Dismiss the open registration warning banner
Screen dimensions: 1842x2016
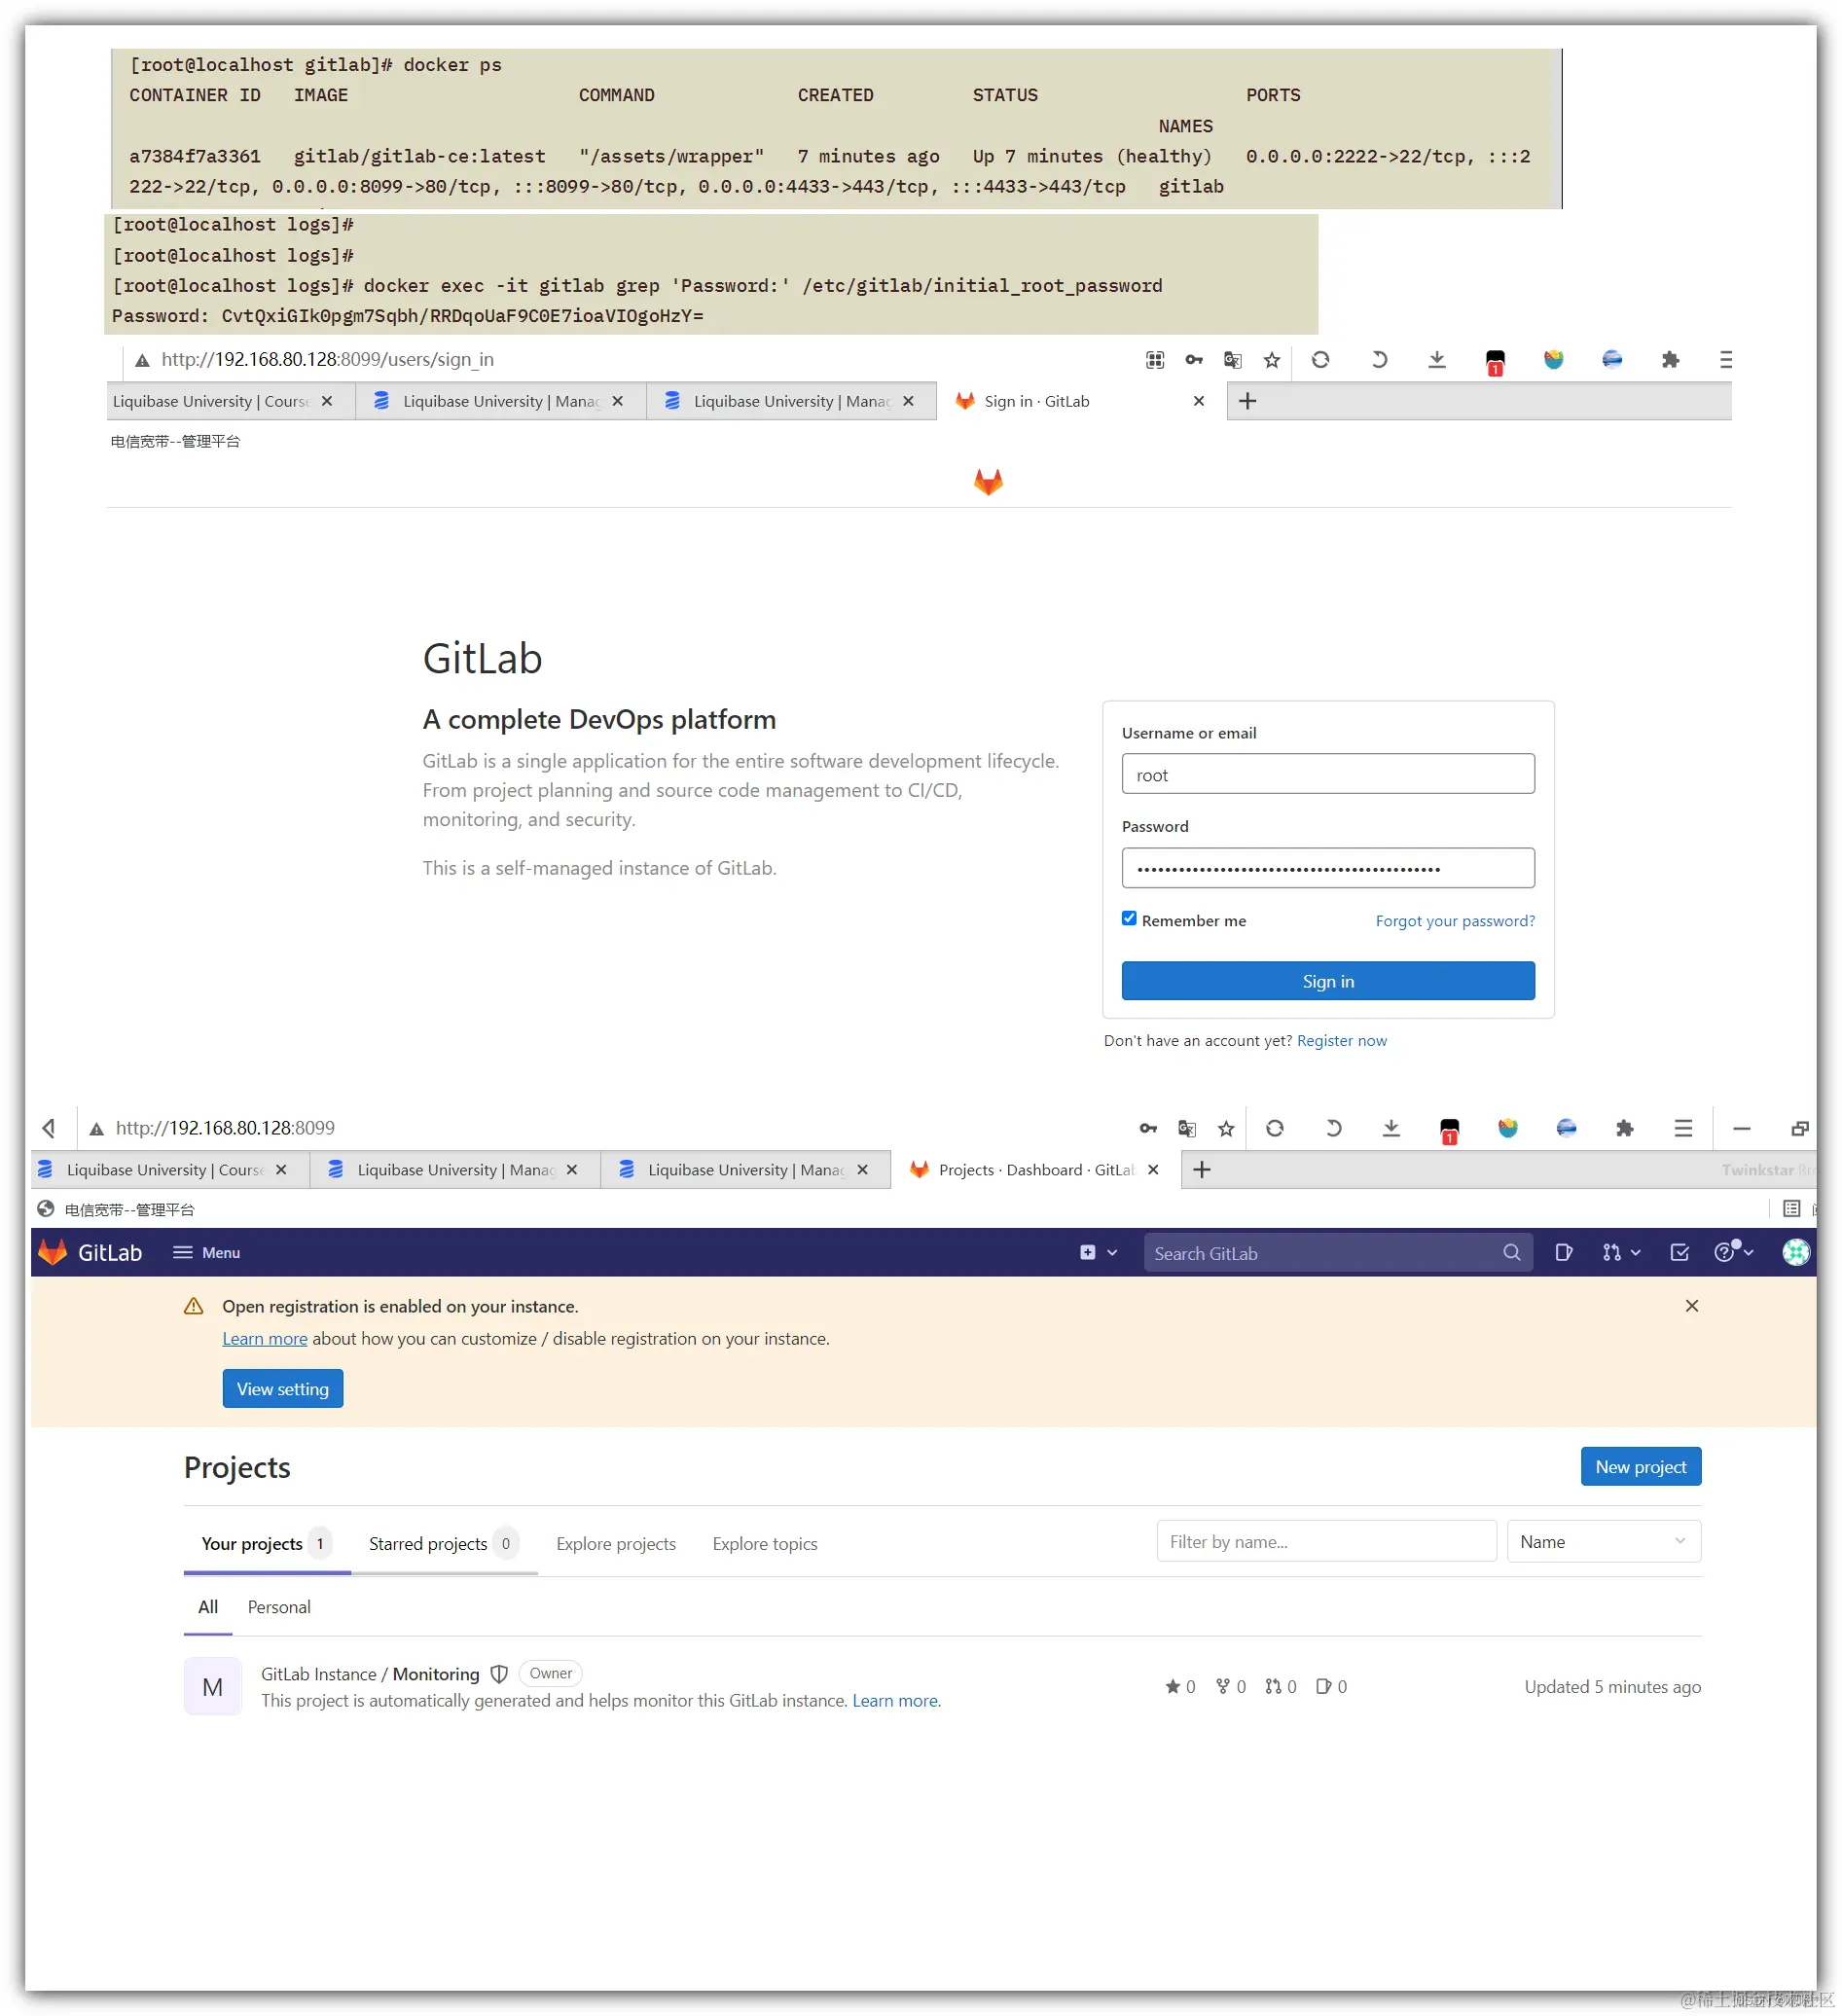1692,1306
